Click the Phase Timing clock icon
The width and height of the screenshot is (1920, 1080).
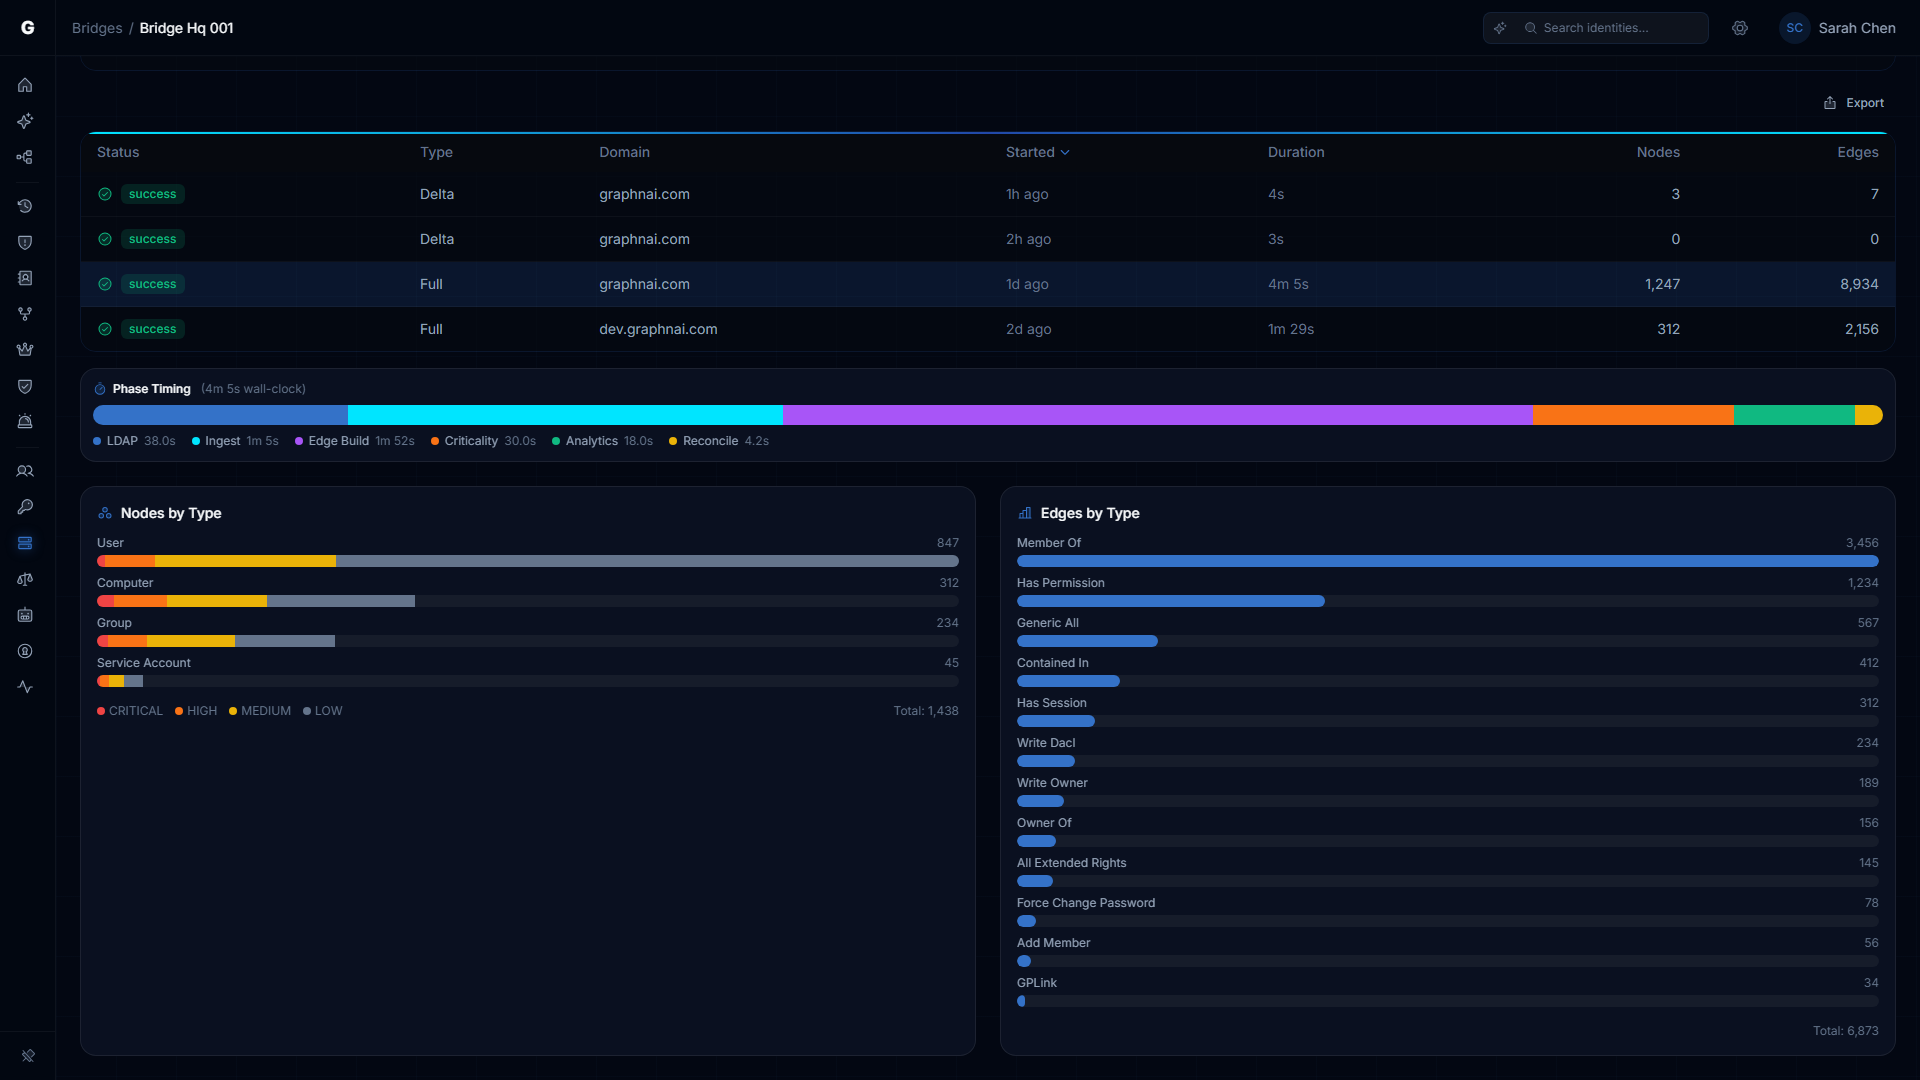coord(99,389)
